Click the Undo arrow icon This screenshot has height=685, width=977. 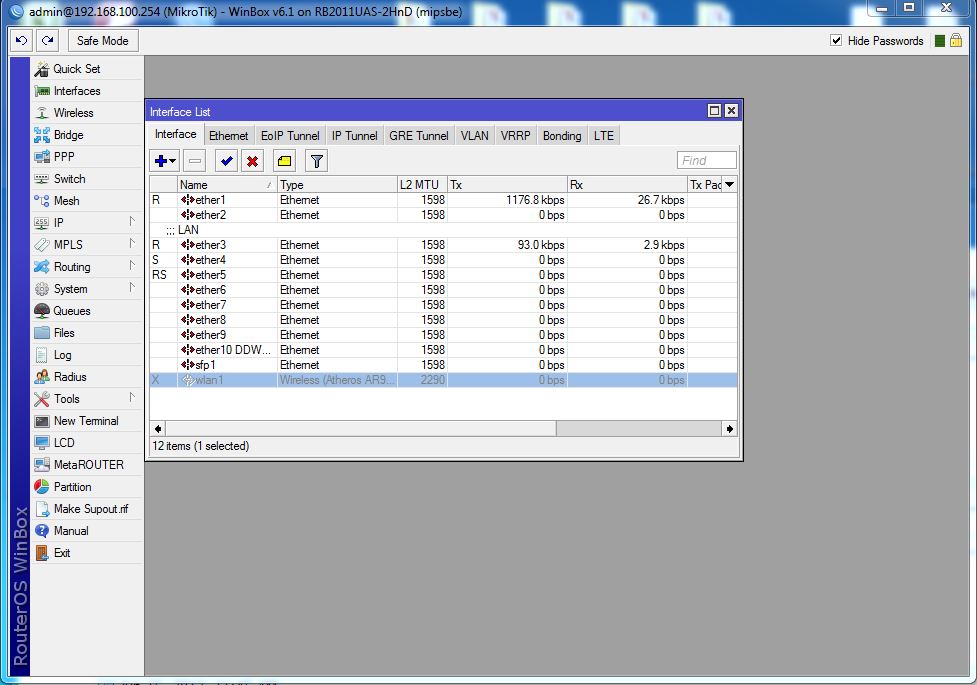pos(21,41)
